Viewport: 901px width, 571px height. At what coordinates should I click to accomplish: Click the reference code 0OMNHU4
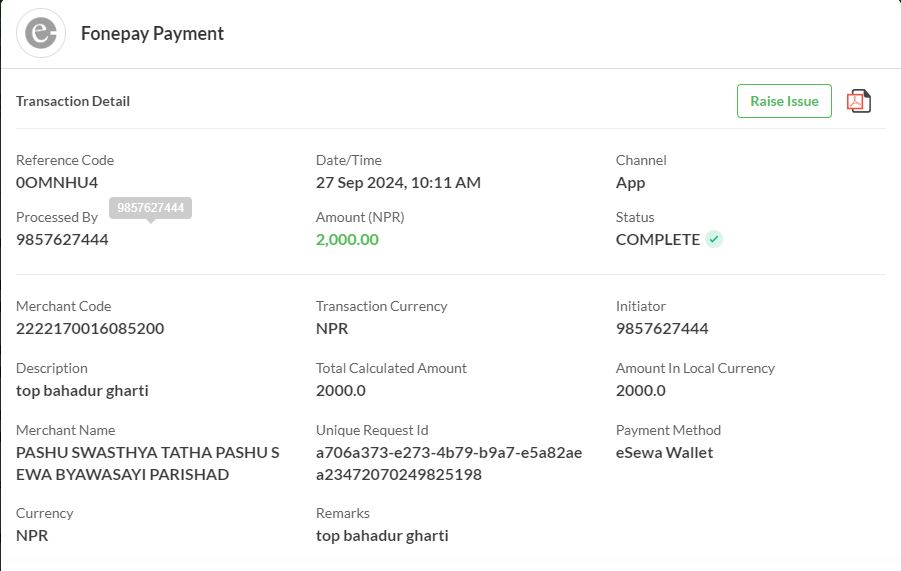[x=57, y=183]
